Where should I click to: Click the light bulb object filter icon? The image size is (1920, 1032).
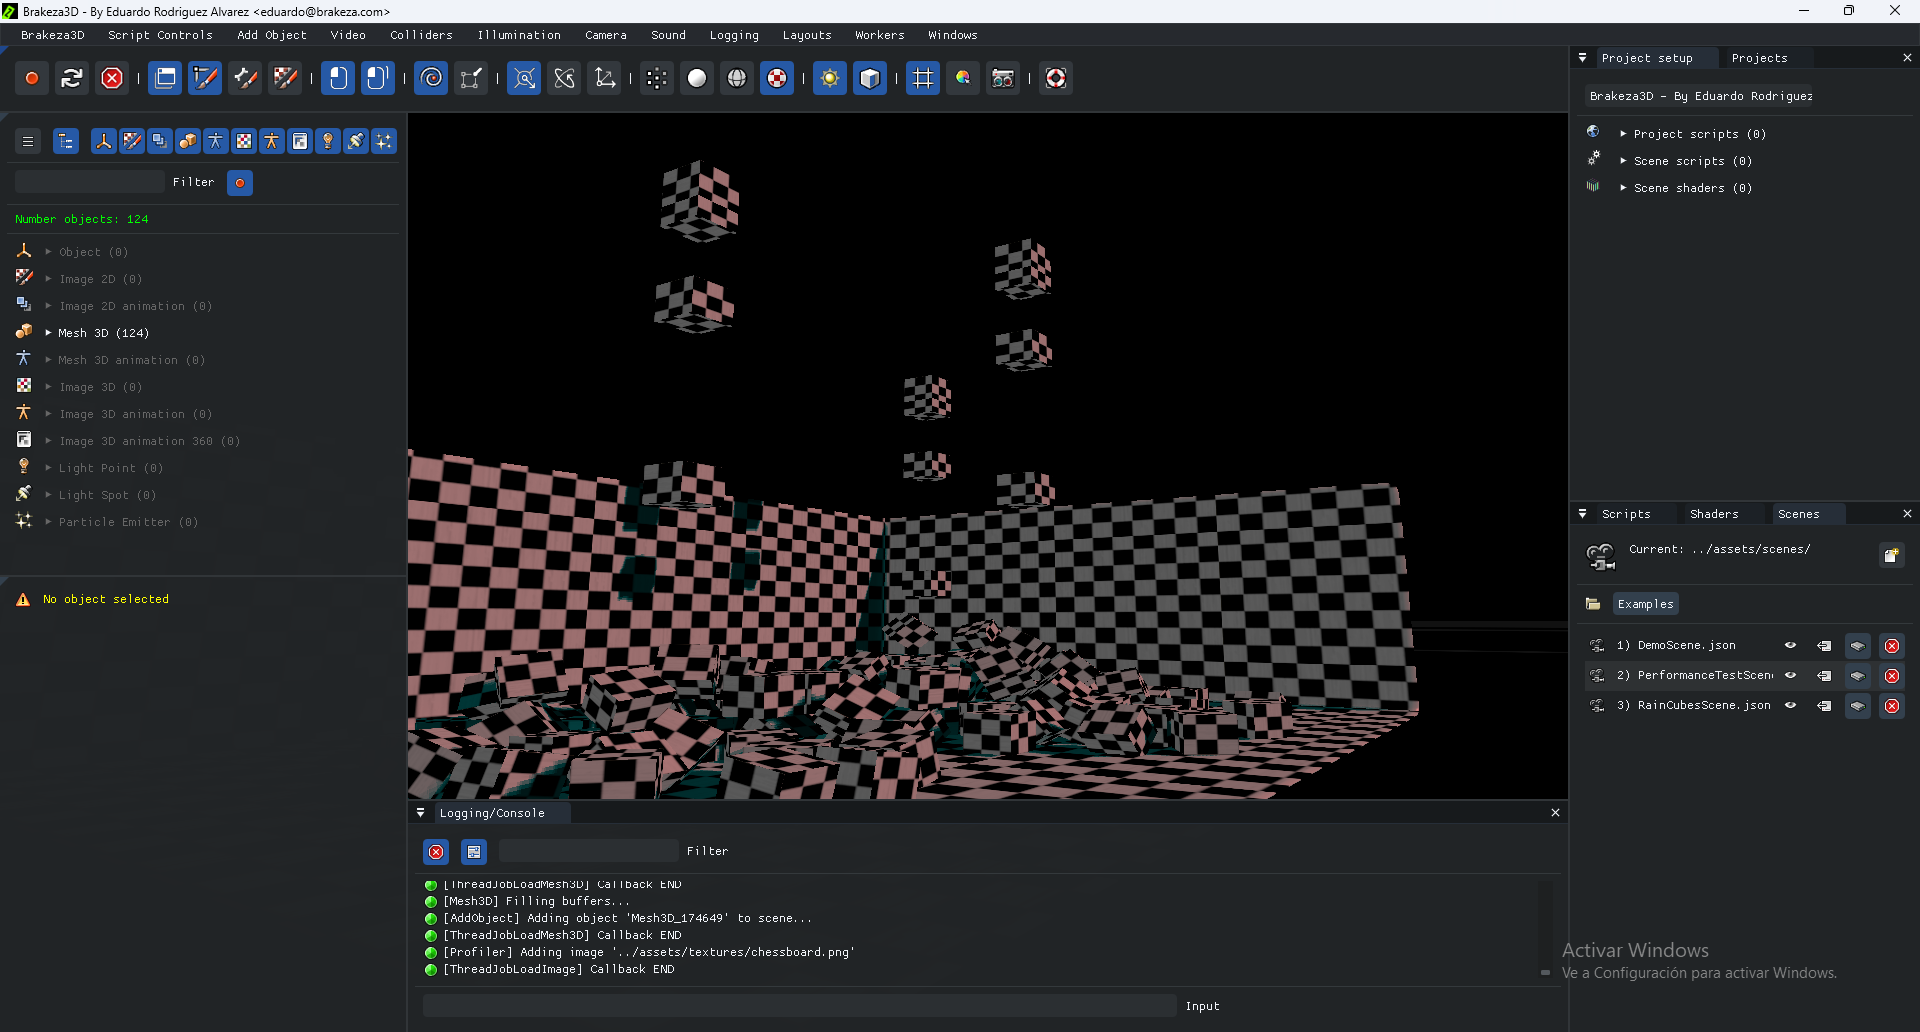pos(327,142)
